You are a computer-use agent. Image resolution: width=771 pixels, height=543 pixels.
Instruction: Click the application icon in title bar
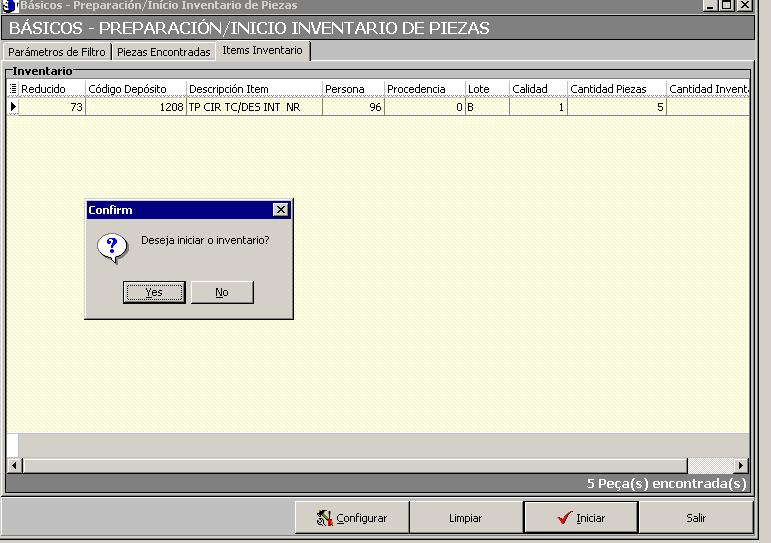10,5
